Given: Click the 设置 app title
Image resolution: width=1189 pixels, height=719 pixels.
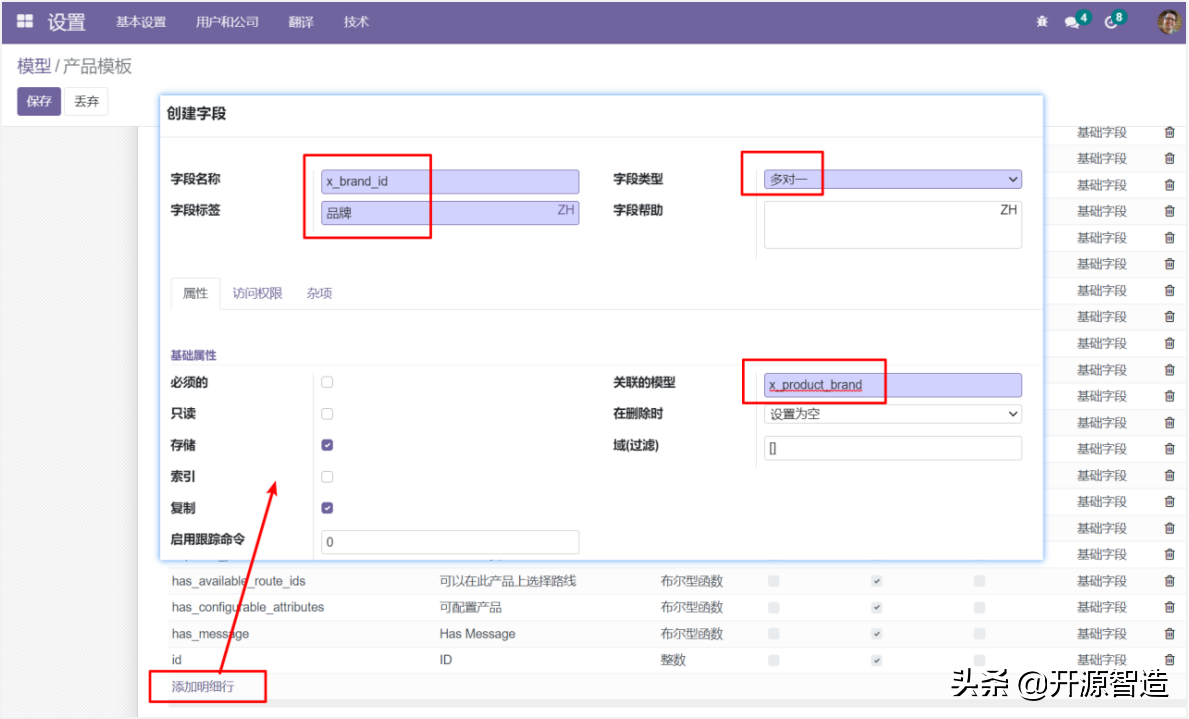Looking at the screenshot, I should (x=67, y=22).
